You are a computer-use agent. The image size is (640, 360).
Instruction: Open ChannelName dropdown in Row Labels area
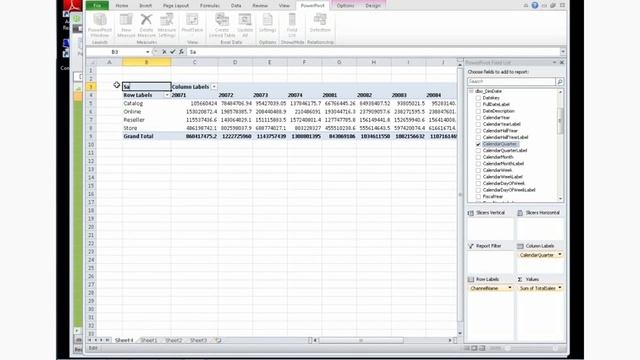pyautogui.click(x=509, y=288)
